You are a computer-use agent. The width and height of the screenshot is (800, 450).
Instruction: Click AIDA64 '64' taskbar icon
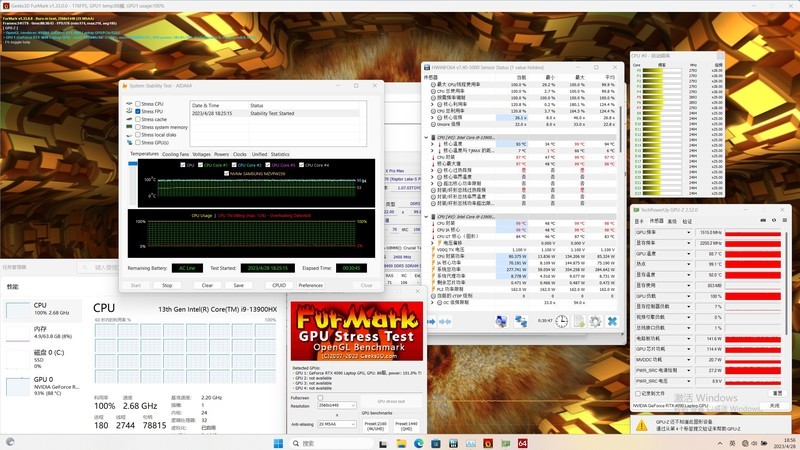[522, 443]
